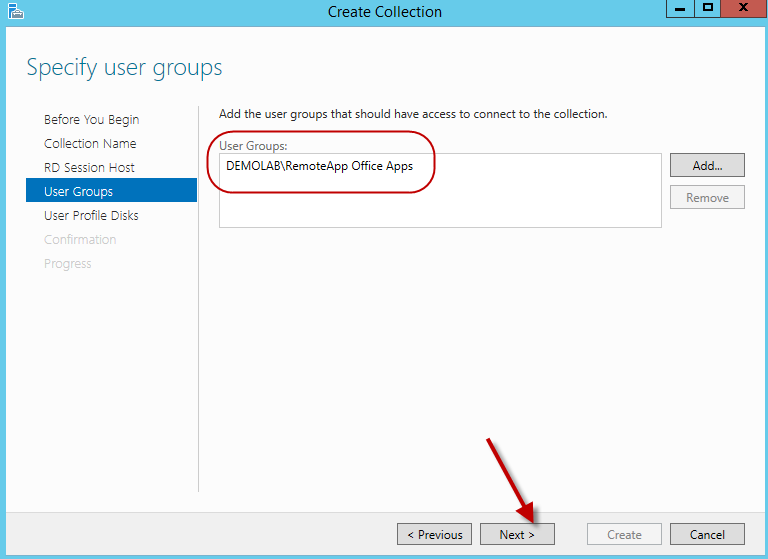The image size is (768, 559).
Task: Cancel the collection wizard
Action: click(x=707, y=535)
